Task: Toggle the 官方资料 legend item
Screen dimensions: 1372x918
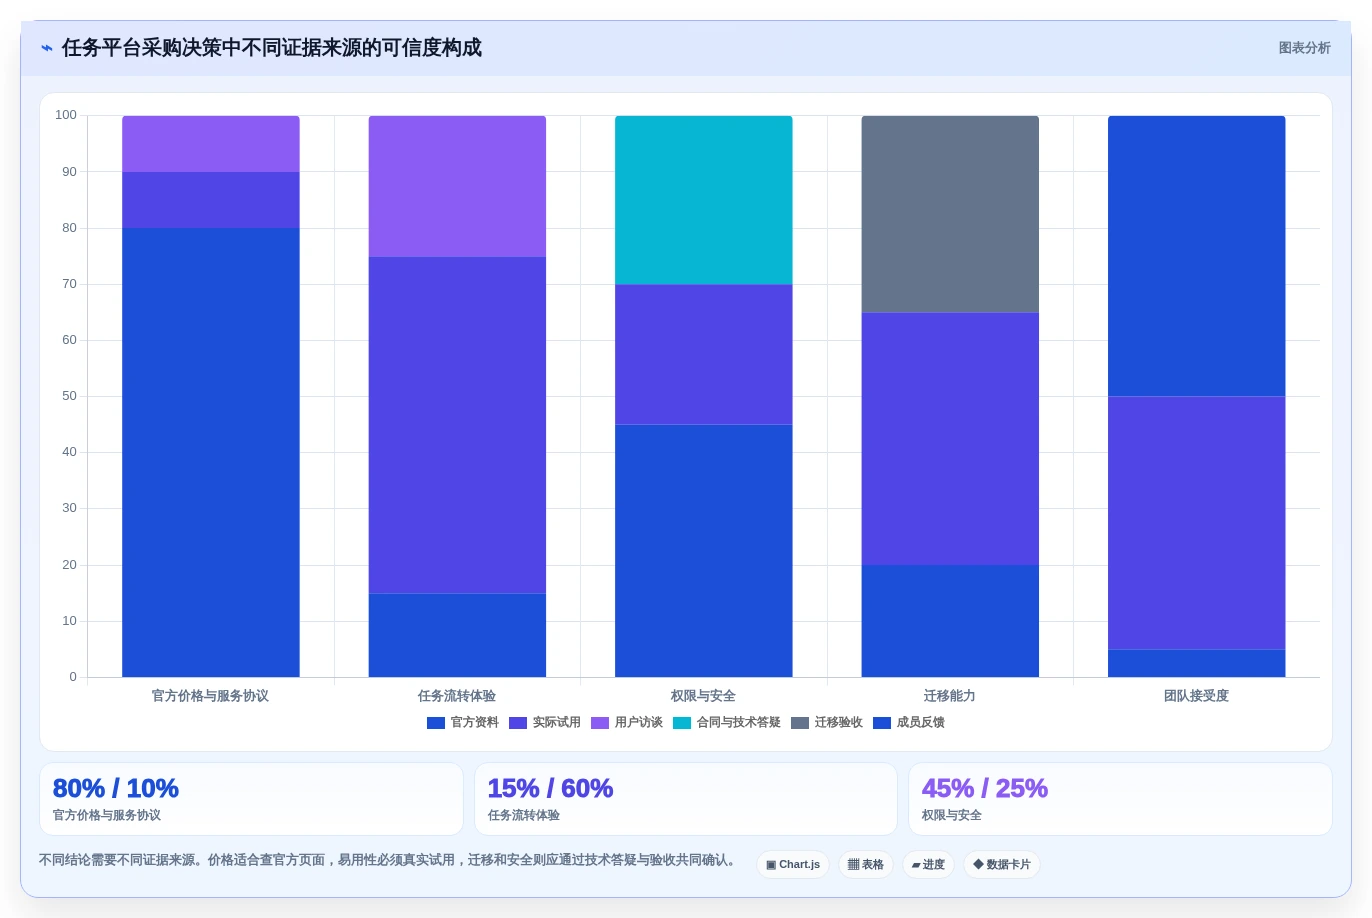Action: pyautogui.click(x=462, y=722)
